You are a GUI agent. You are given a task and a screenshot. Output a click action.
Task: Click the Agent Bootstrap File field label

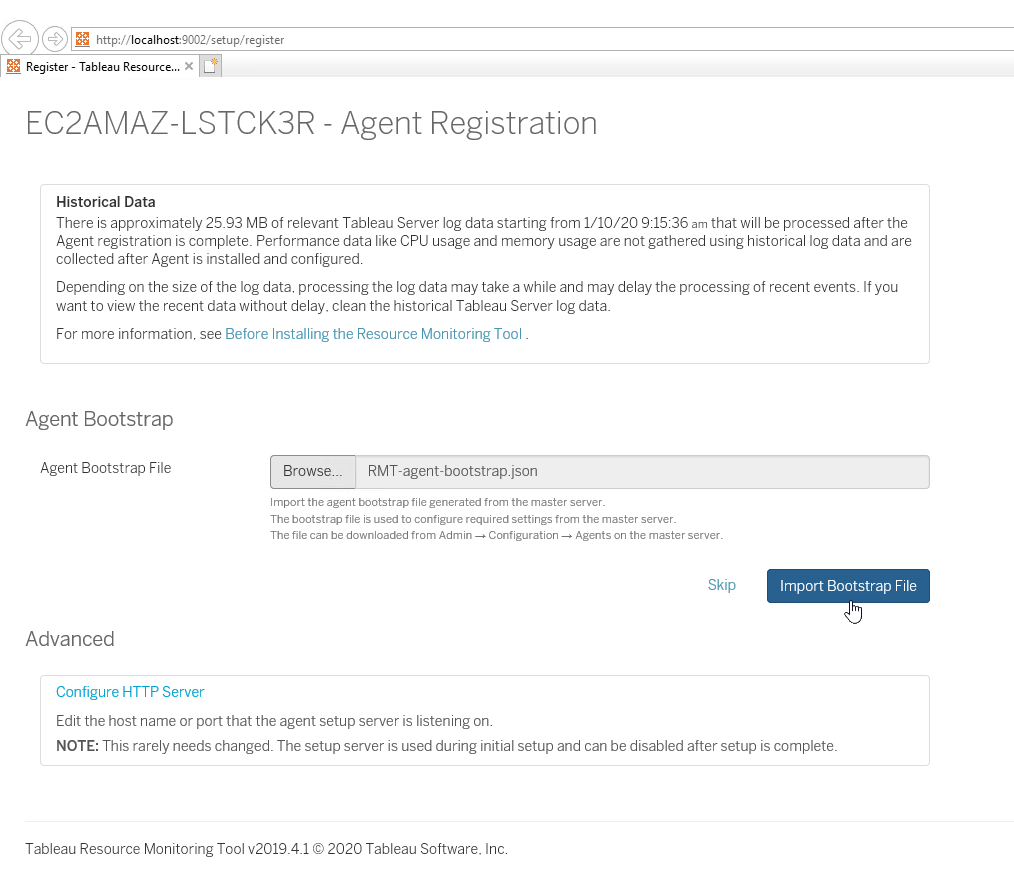point(106,467)
